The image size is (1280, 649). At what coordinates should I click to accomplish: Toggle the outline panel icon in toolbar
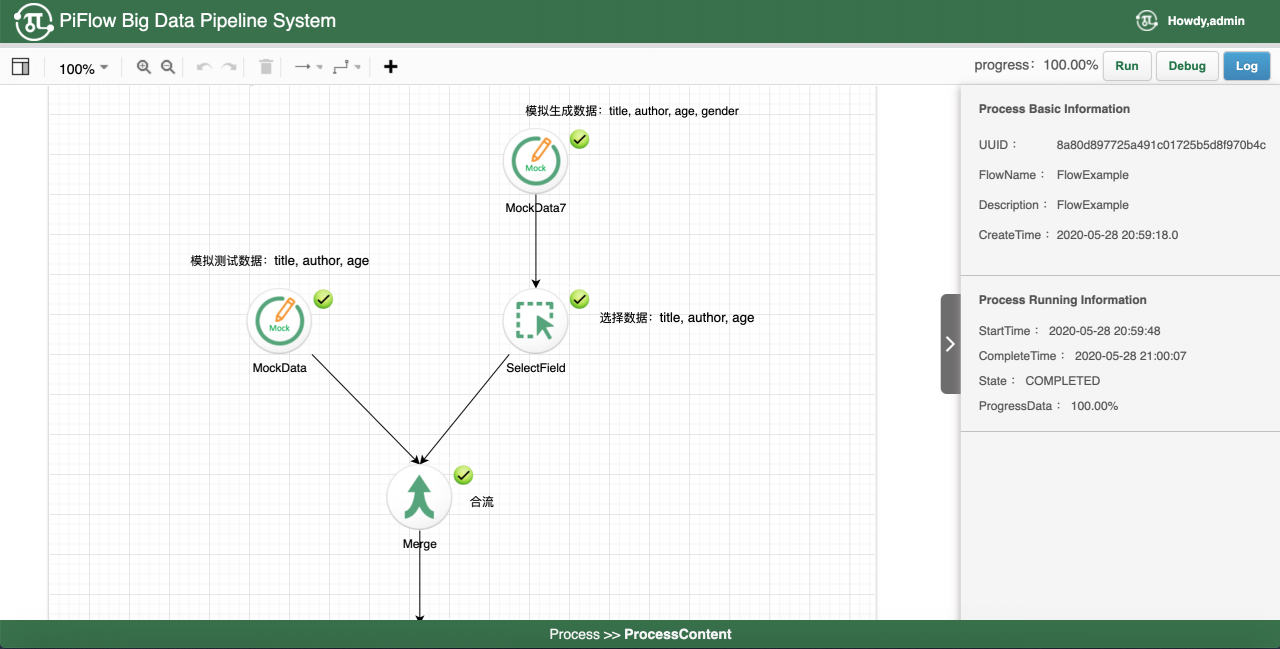tap(20, 67)
